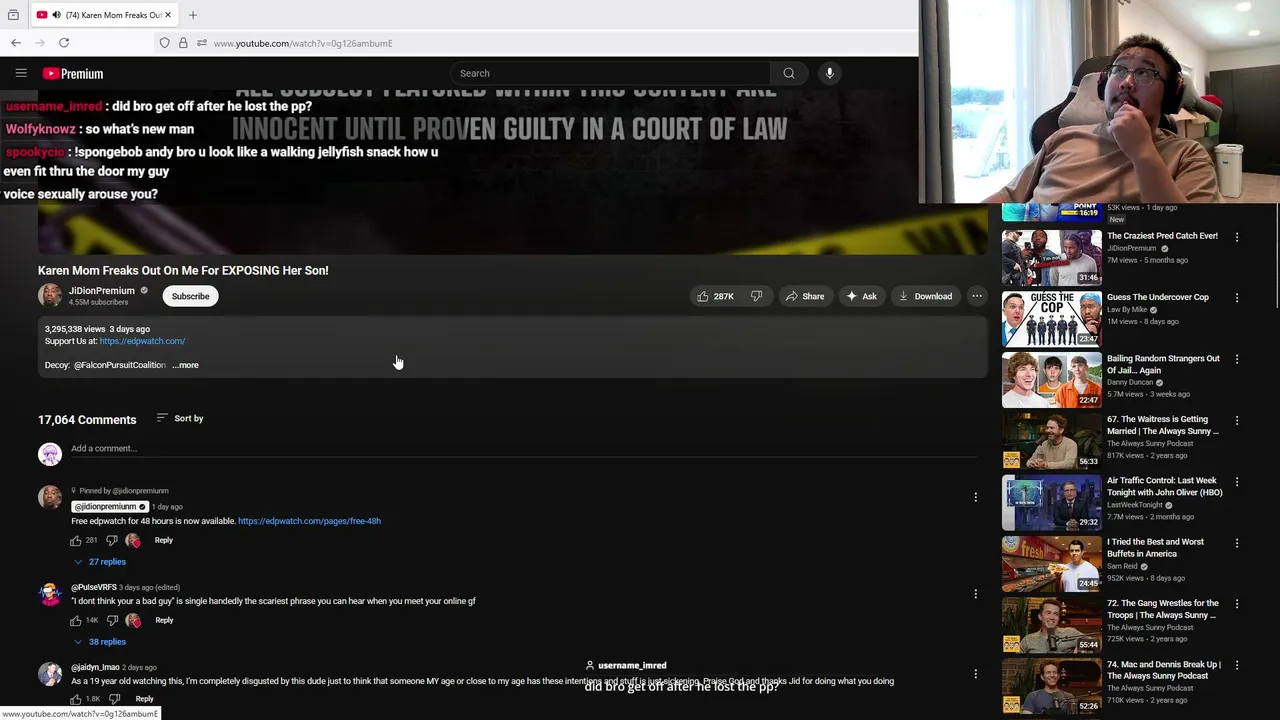Open menu for Guess The Undercover Cop

pyautogui.click(x=1237, y=298)
